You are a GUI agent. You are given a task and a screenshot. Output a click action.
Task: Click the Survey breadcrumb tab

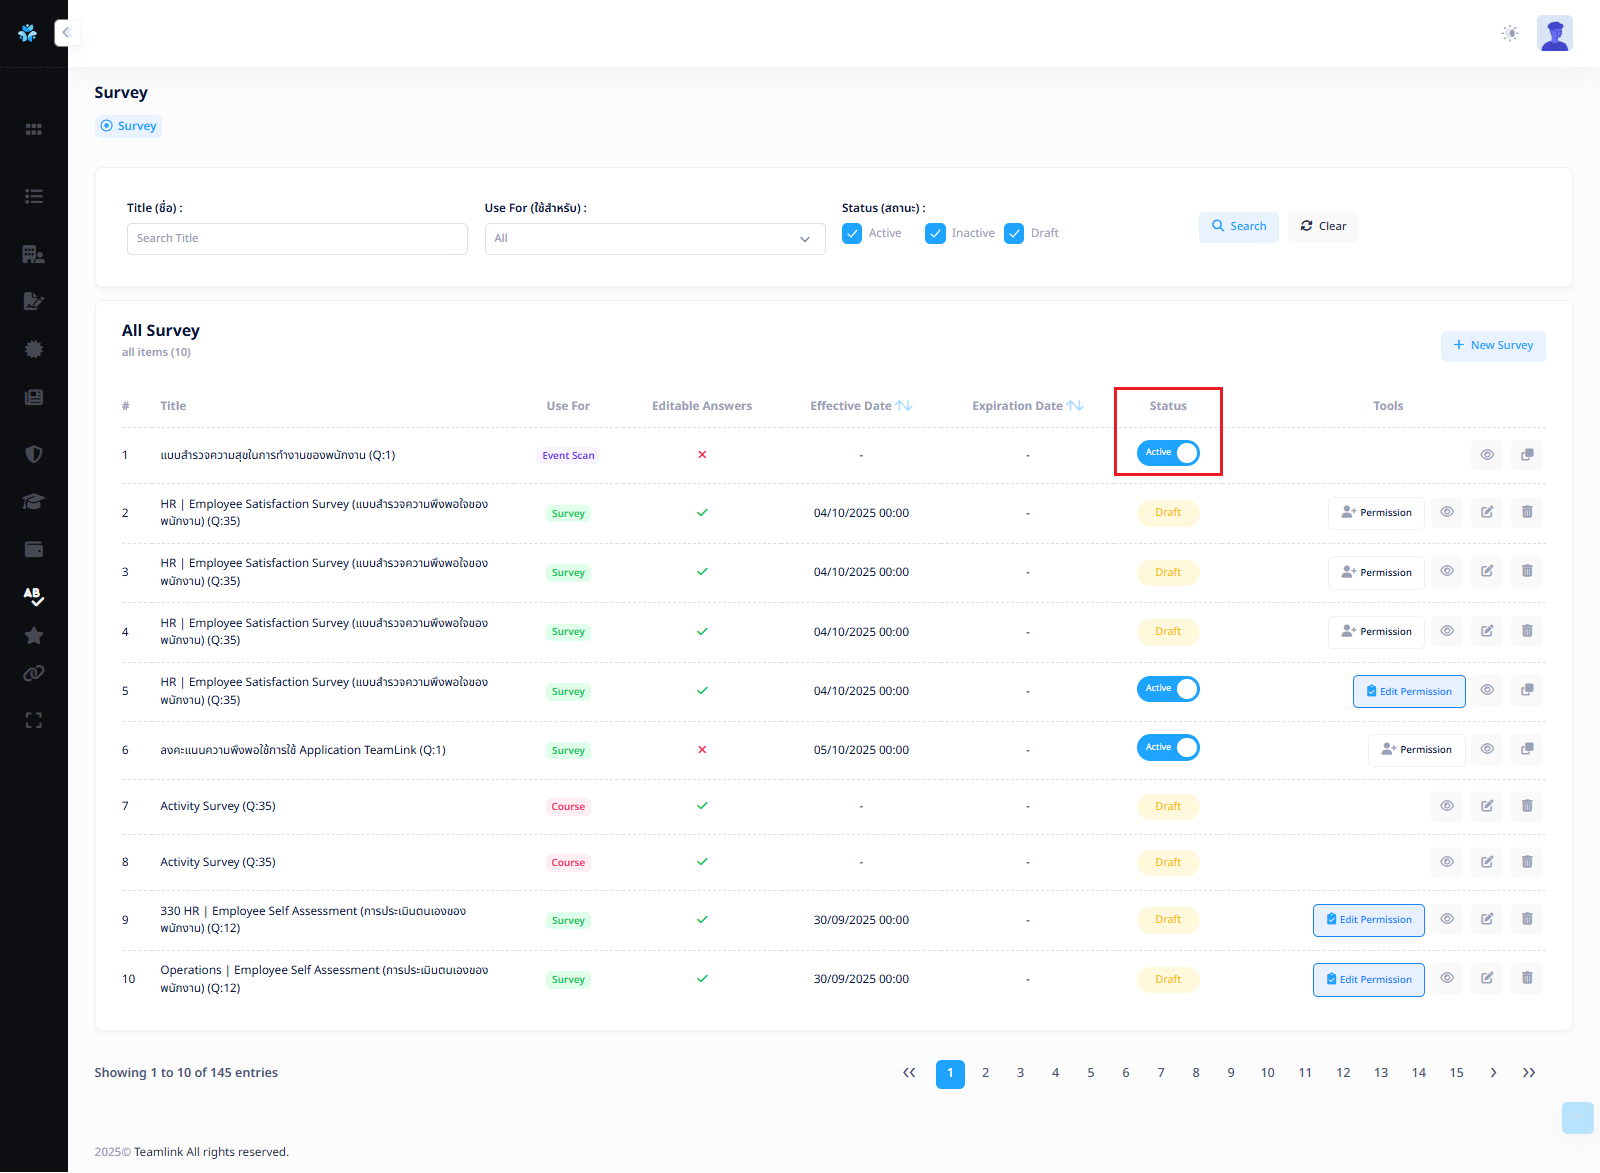128,126
